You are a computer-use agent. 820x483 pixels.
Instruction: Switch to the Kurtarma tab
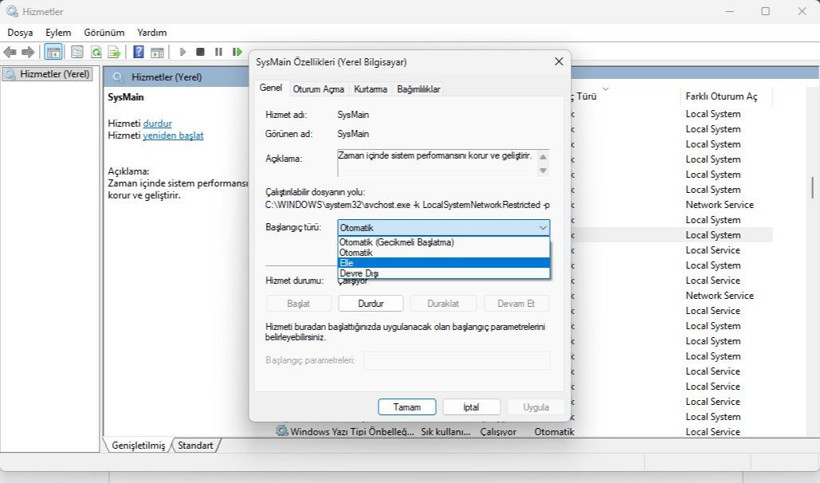(x=370, y=89)
